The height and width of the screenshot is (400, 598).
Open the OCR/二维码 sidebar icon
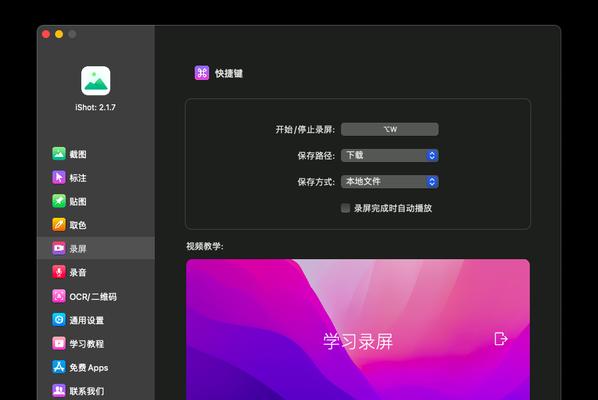pyautogui.click(x=59, y=296)
